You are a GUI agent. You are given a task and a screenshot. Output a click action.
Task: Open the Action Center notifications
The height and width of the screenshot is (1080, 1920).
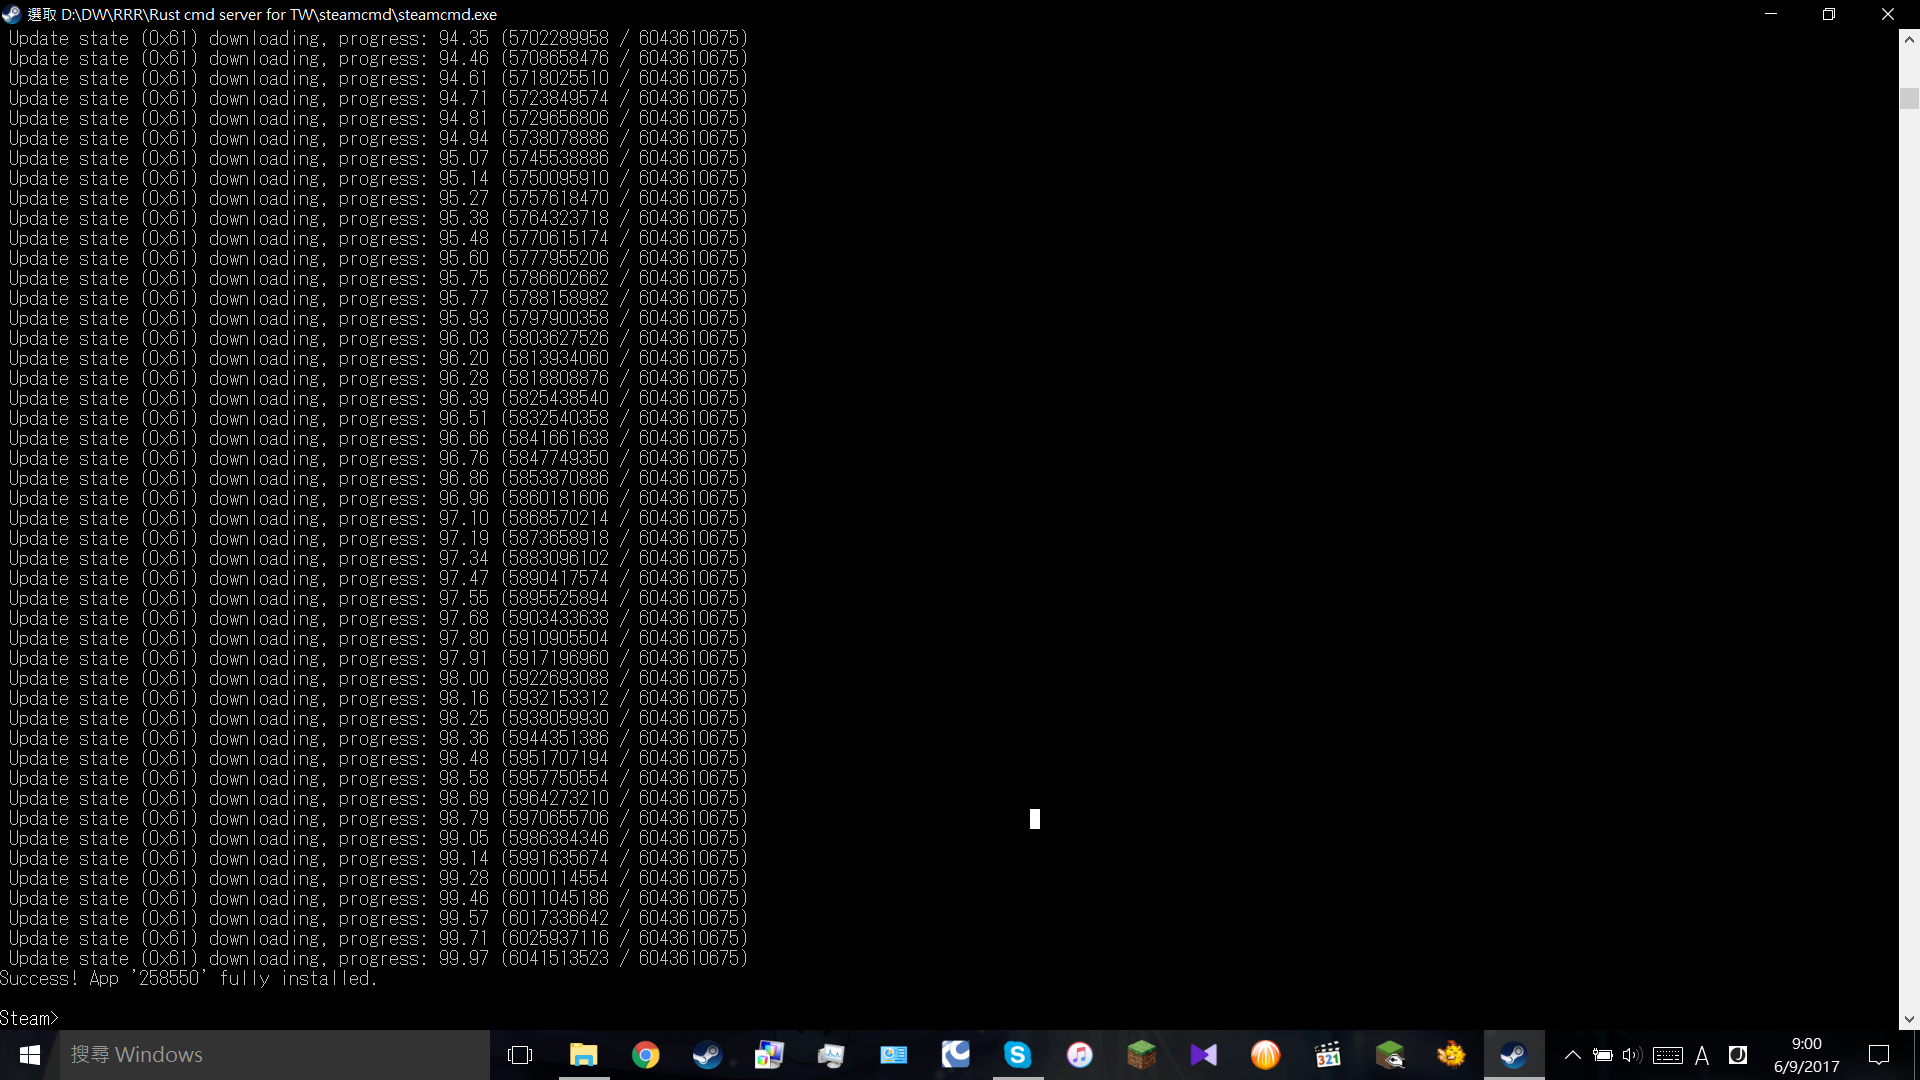1879,1055
